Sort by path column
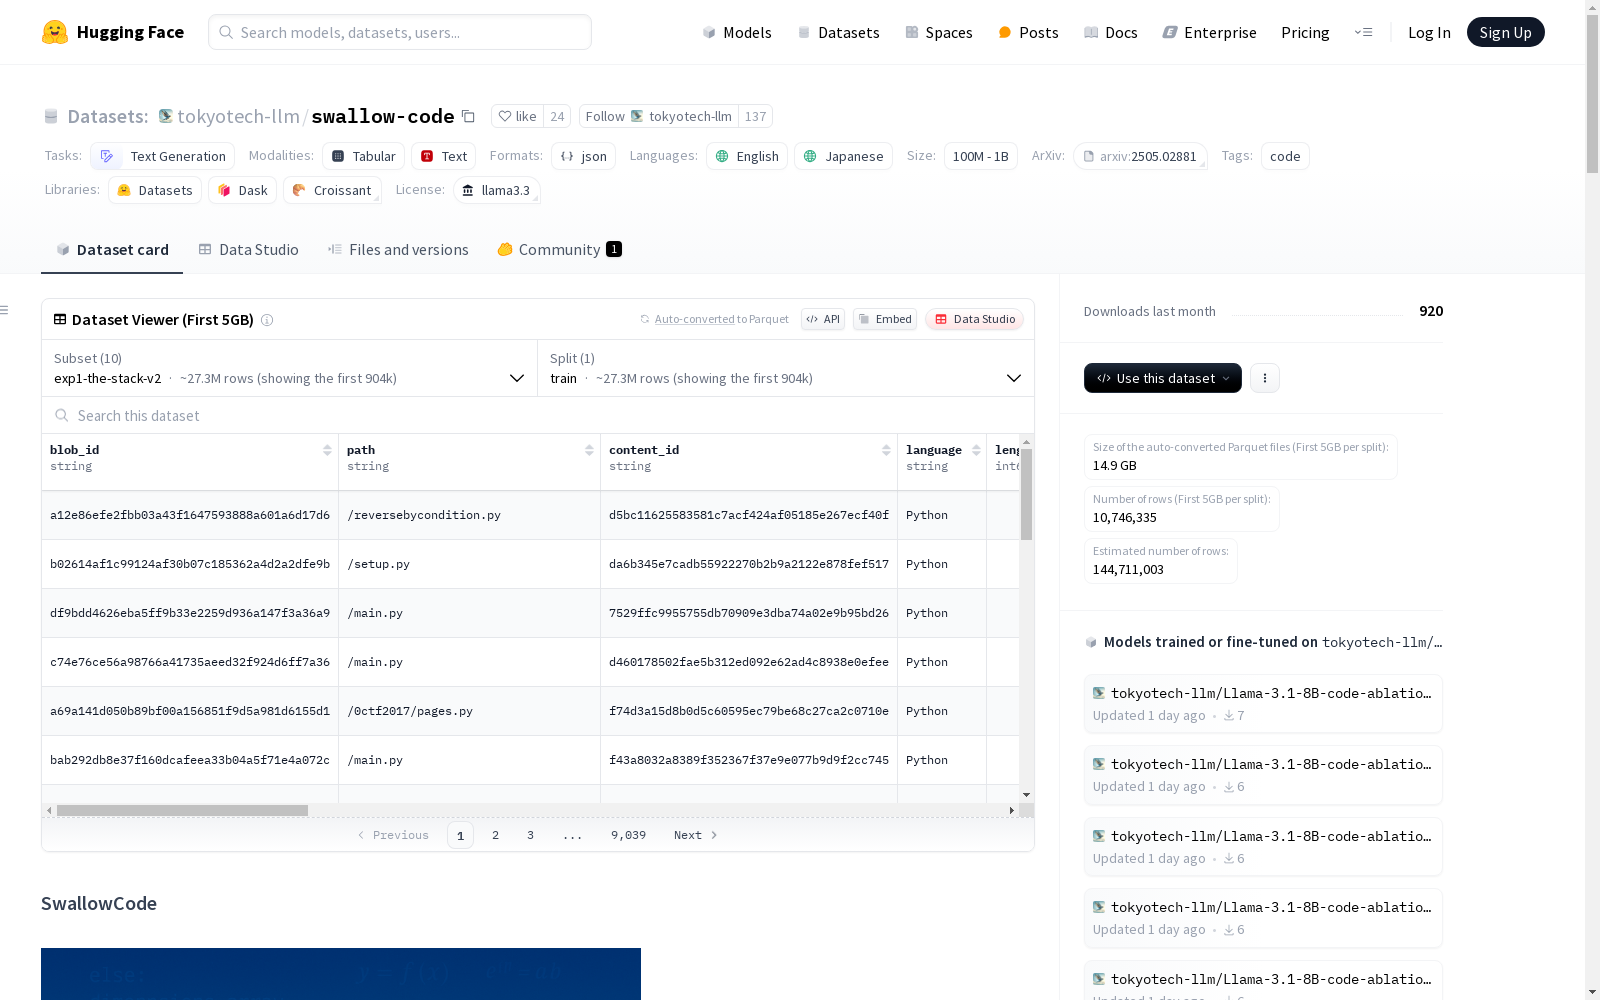Screen dimensions: 1600x1000 (589, 450)
